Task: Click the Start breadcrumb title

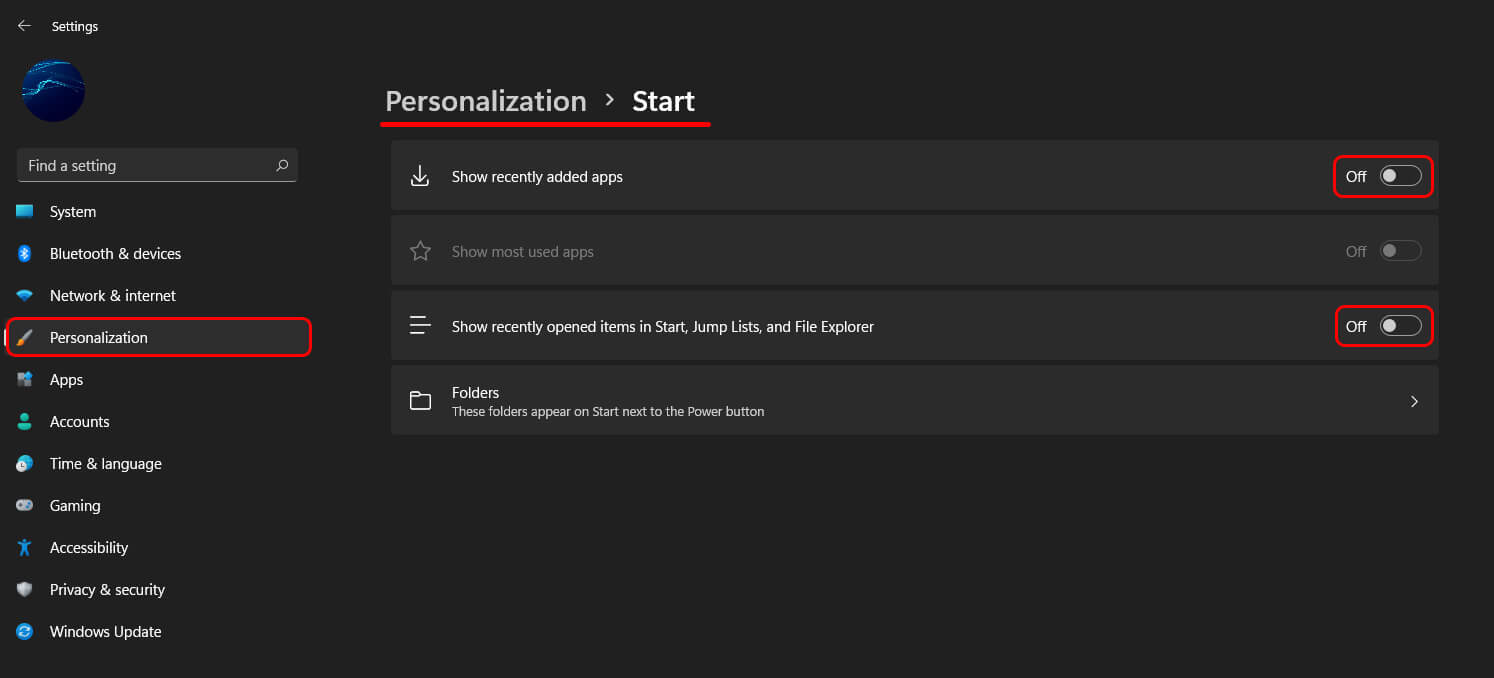Action: coord(663,101)
